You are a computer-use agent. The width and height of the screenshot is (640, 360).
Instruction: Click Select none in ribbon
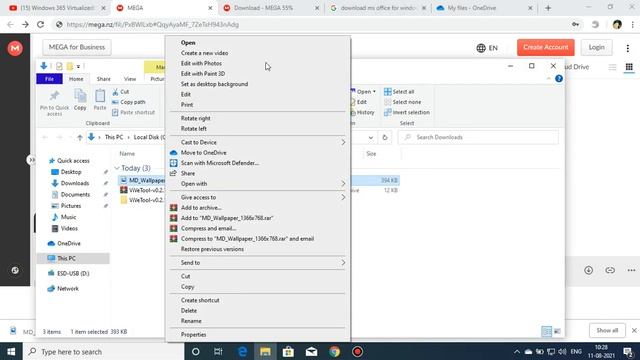(x=402, y=102)
